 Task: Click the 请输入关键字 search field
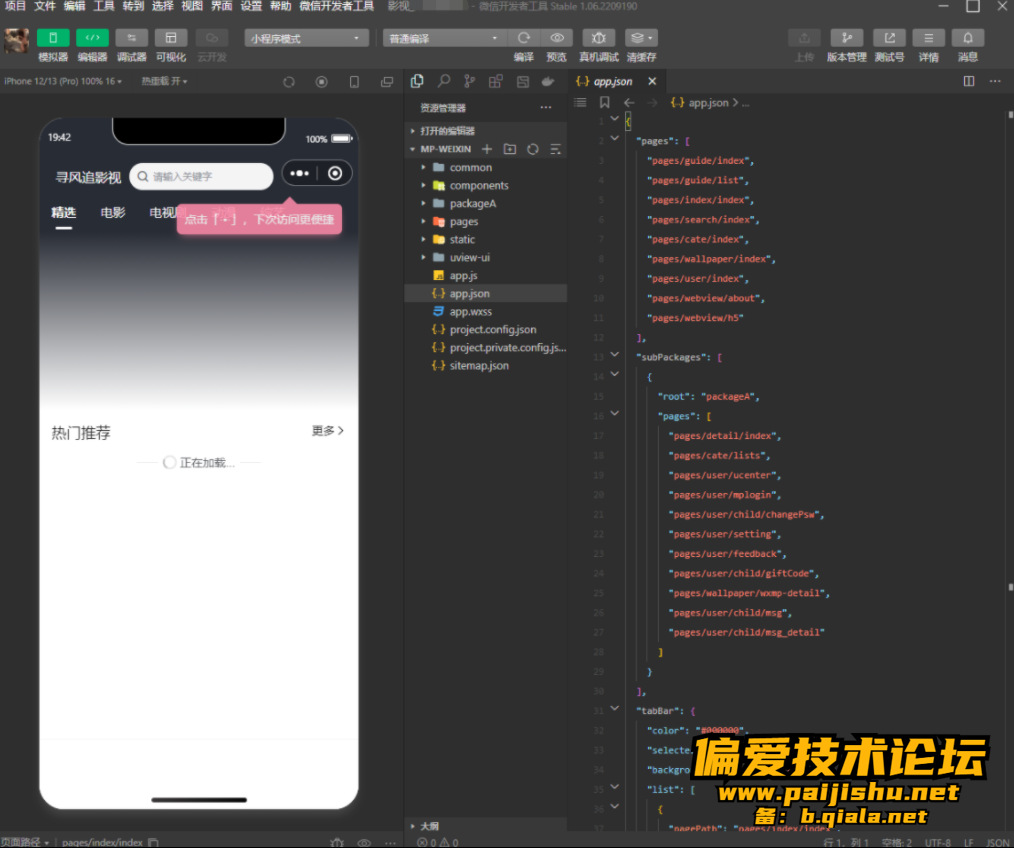click(201, 177)
